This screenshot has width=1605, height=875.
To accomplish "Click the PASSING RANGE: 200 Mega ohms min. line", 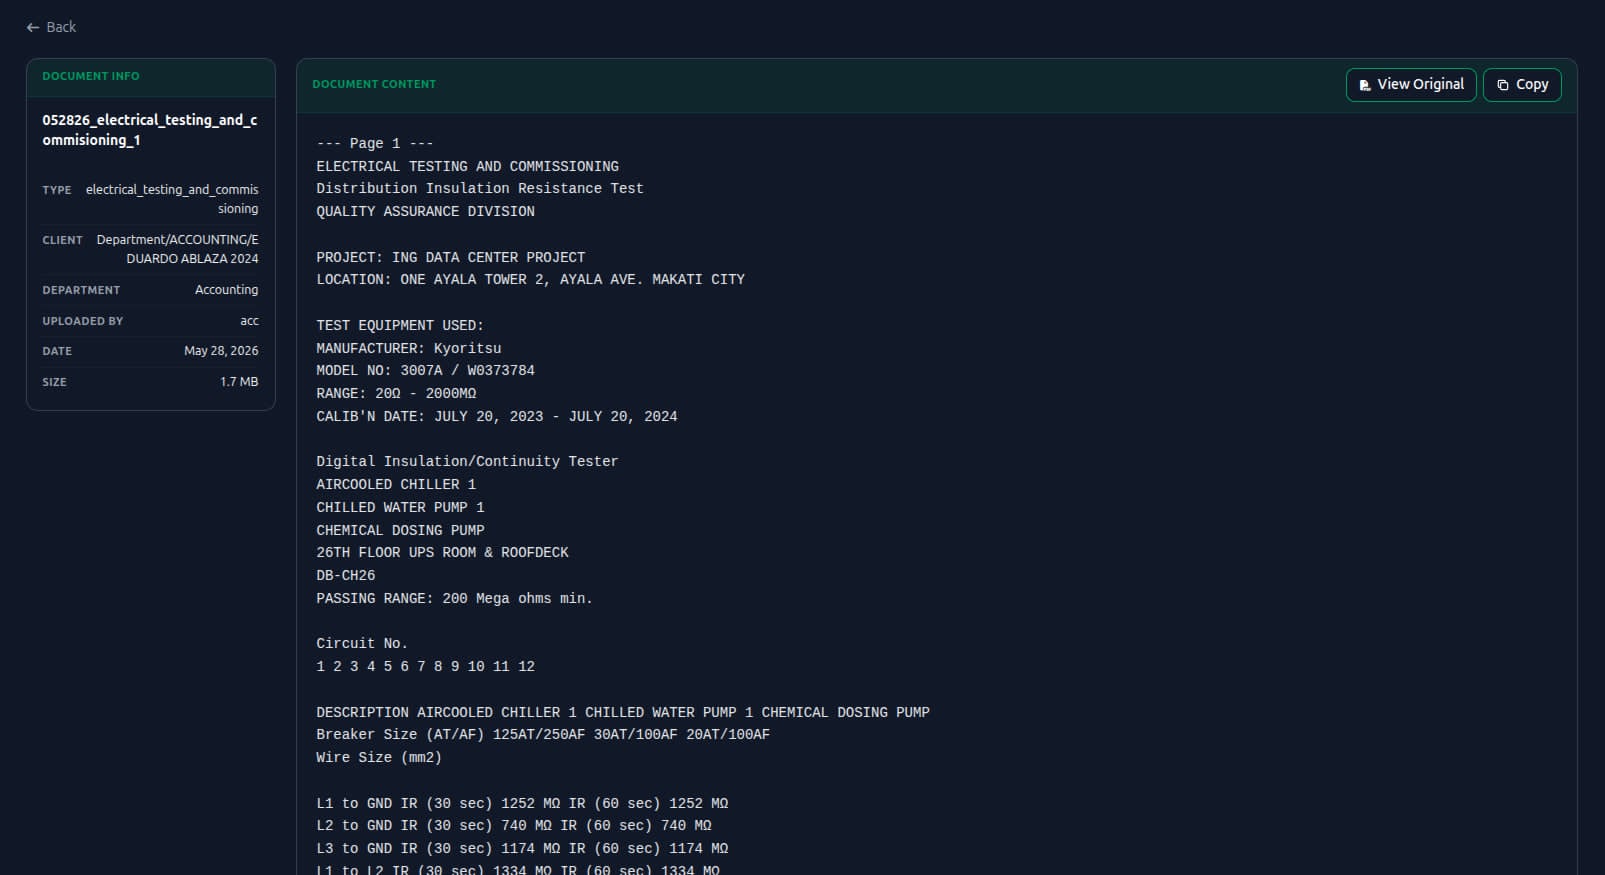I will click(454, 598).
